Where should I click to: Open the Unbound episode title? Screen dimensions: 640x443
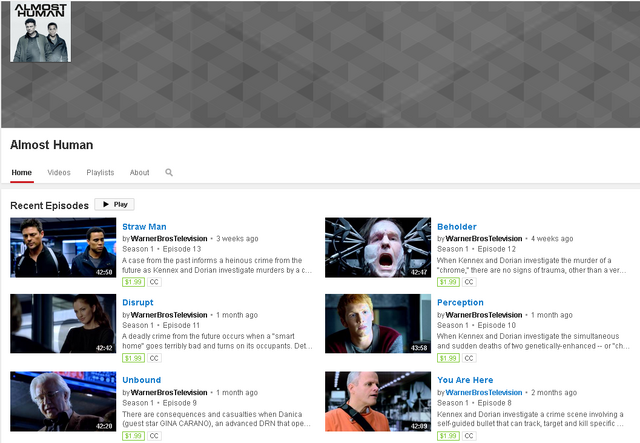(141, 380)
